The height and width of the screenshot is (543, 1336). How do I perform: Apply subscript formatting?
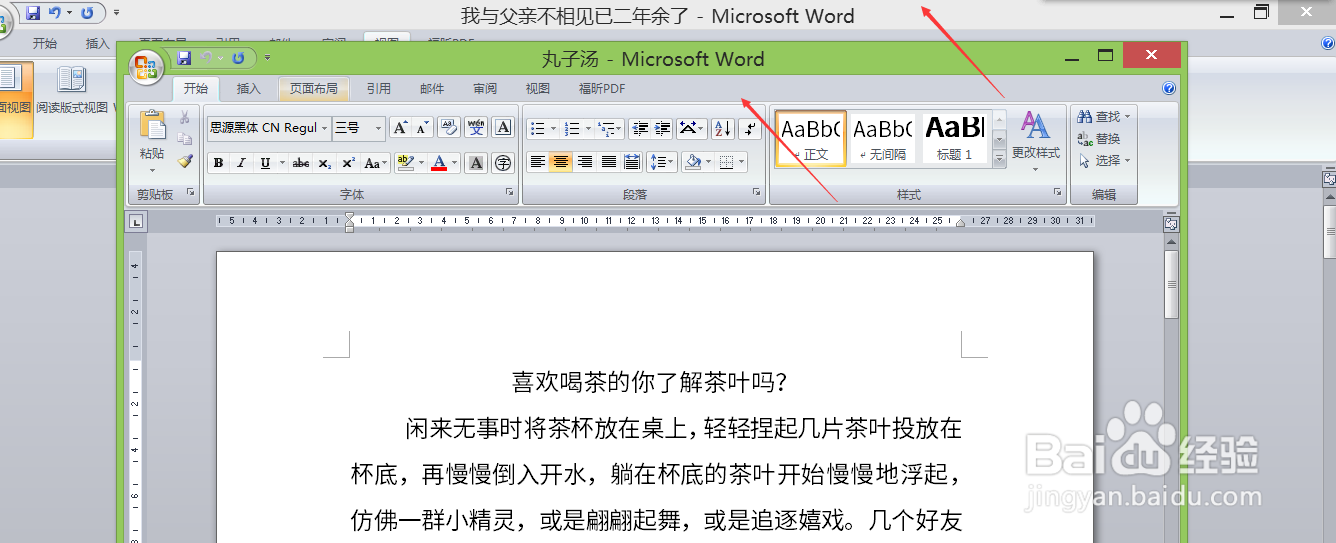[x=326, y=163]
